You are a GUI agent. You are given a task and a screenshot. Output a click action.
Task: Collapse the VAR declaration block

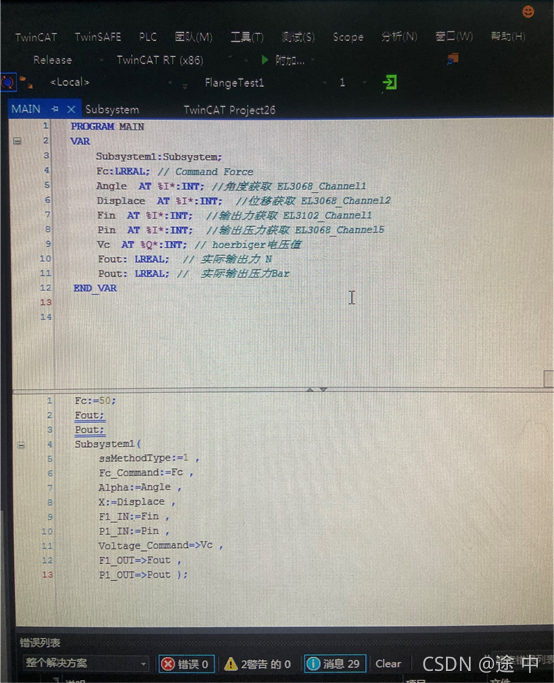coord(17,141)
